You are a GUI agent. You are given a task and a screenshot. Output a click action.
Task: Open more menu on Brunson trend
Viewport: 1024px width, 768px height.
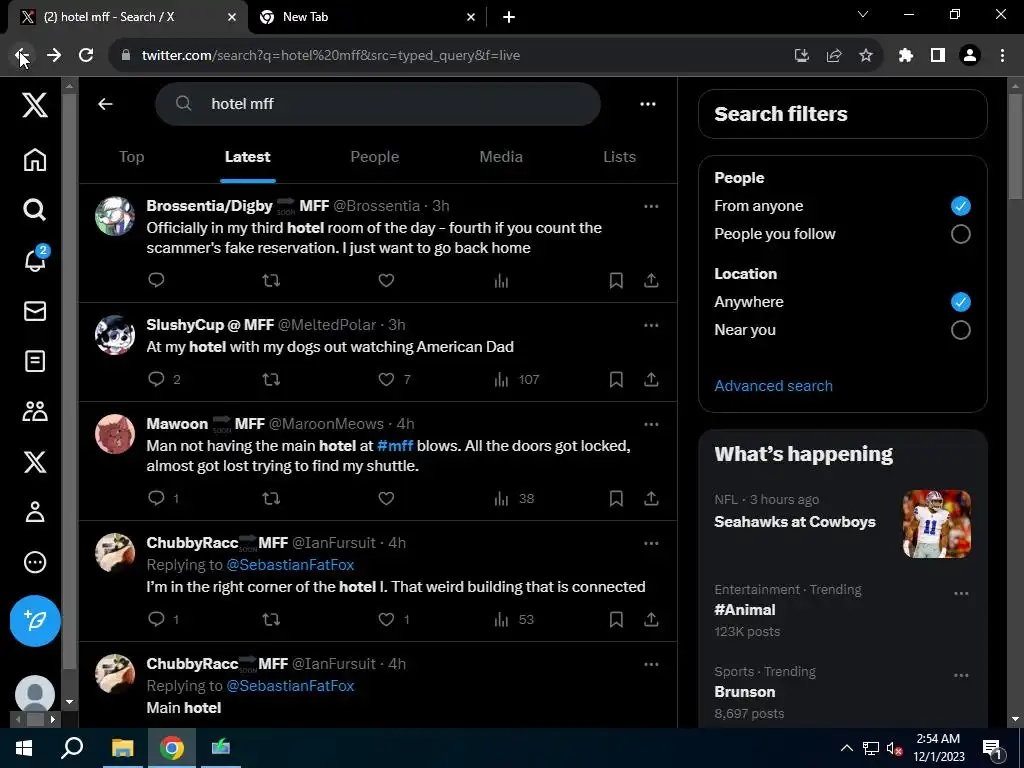point(961,676)
